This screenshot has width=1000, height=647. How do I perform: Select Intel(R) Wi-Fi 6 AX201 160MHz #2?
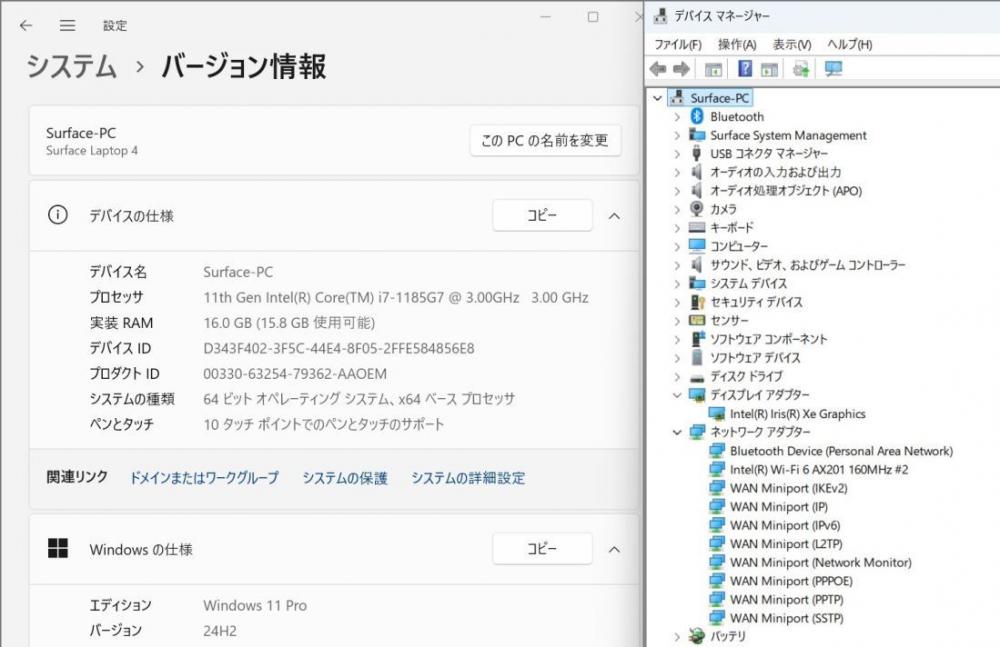[x=819, y=469]
